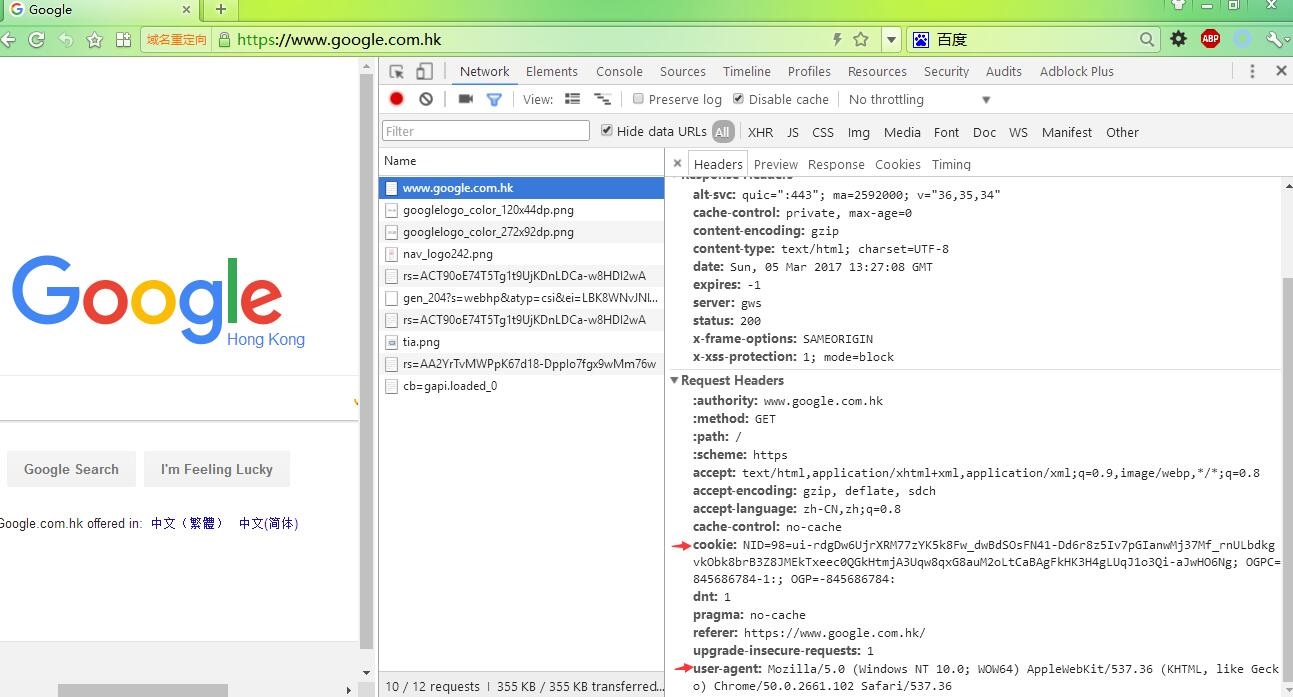Open the Timeline tab

747,71
